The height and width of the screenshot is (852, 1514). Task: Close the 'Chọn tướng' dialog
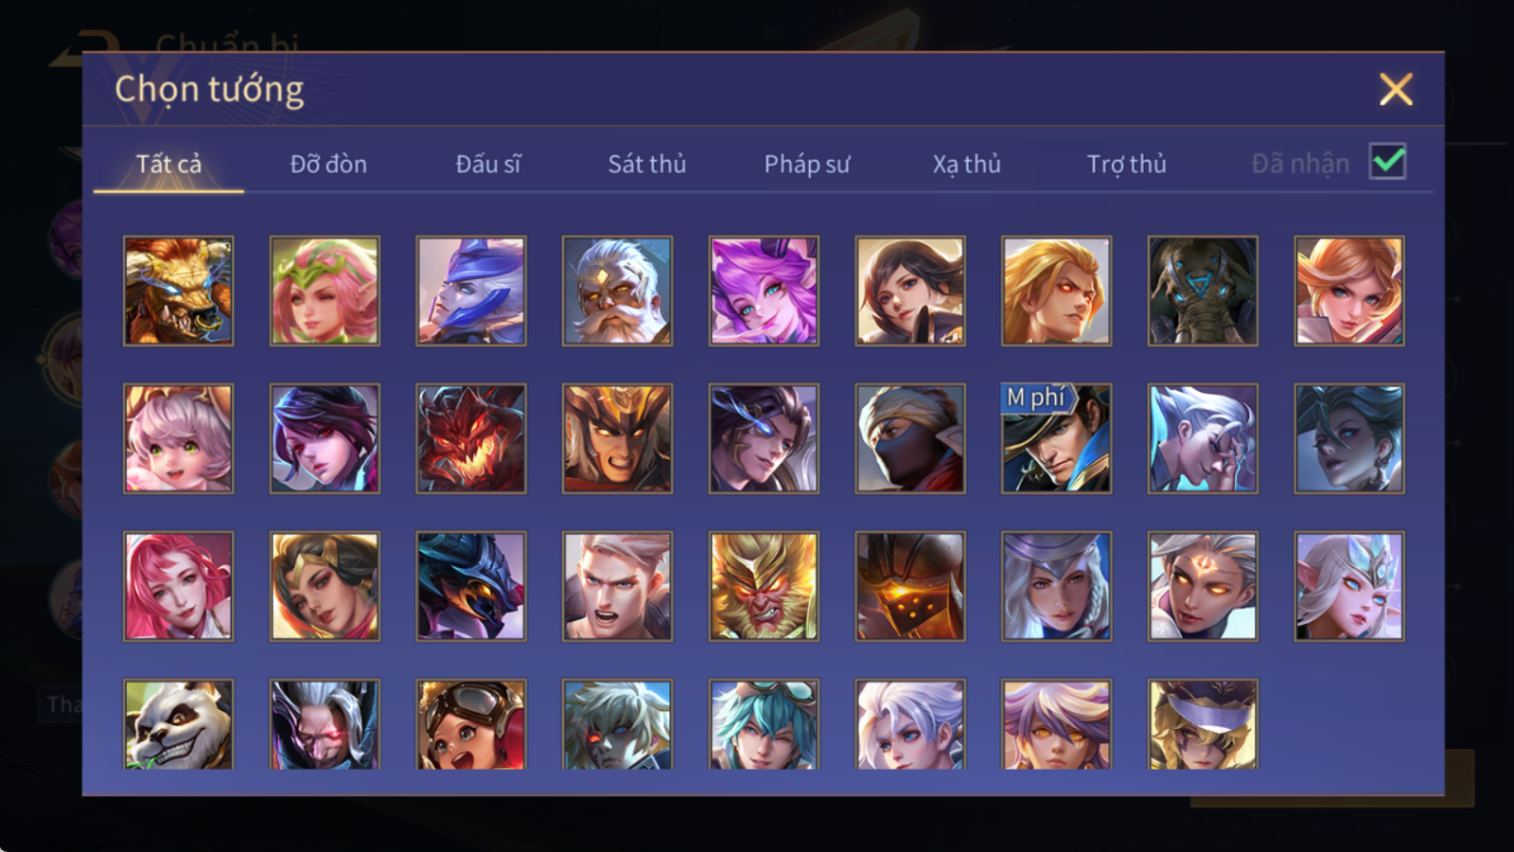[1396, 90]
